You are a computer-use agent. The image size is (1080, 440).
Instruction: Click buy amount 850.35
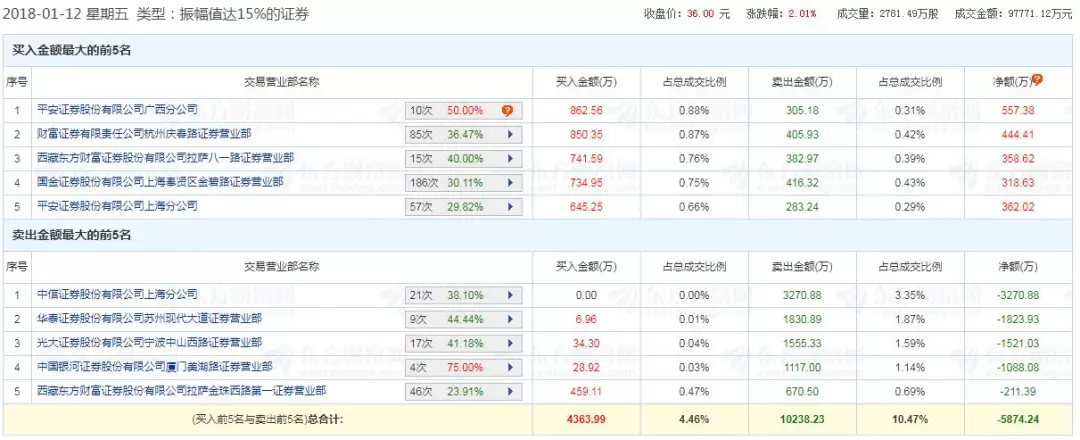pos(588,134)
